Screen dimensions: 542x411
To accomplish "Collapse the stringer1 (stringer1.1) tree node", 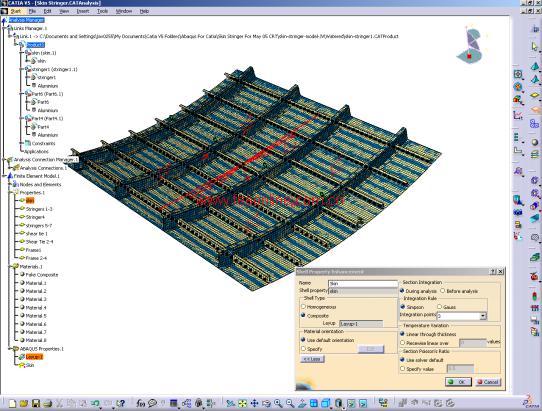I will pos(21,69).
